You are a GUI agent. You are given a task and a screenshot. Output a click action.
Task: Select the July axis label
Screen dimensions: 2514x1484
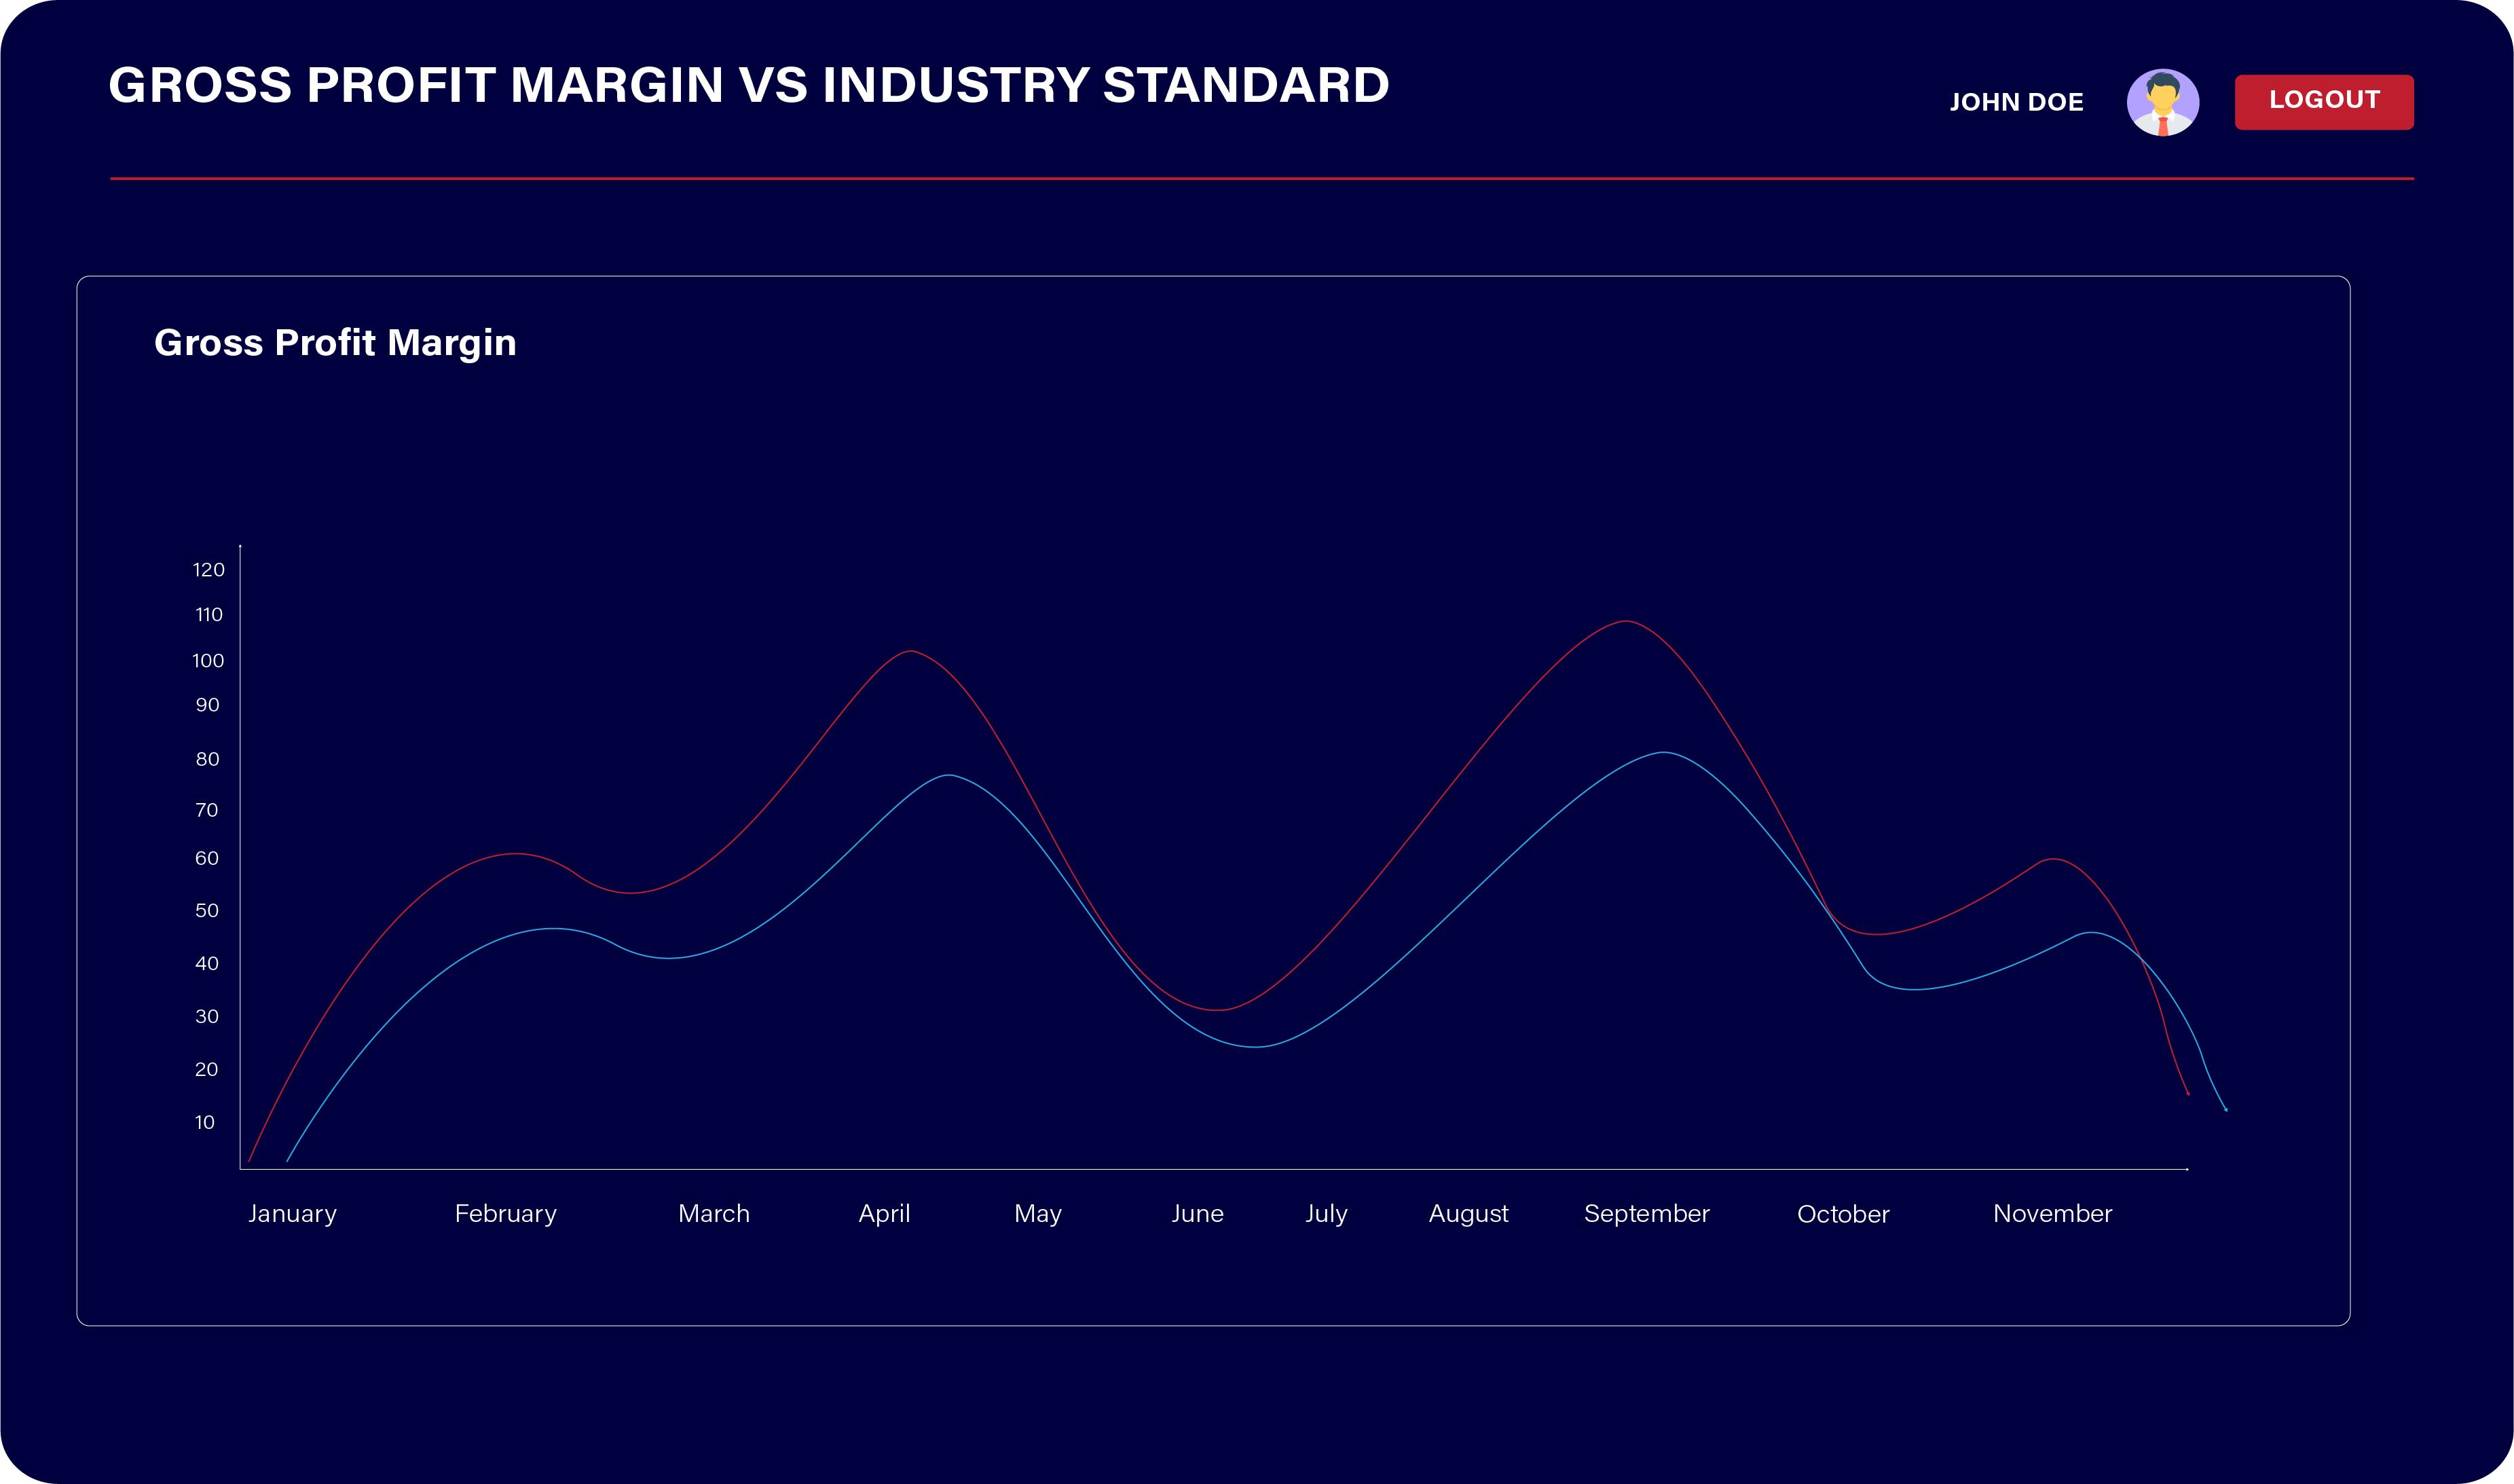[1326, 1213]
